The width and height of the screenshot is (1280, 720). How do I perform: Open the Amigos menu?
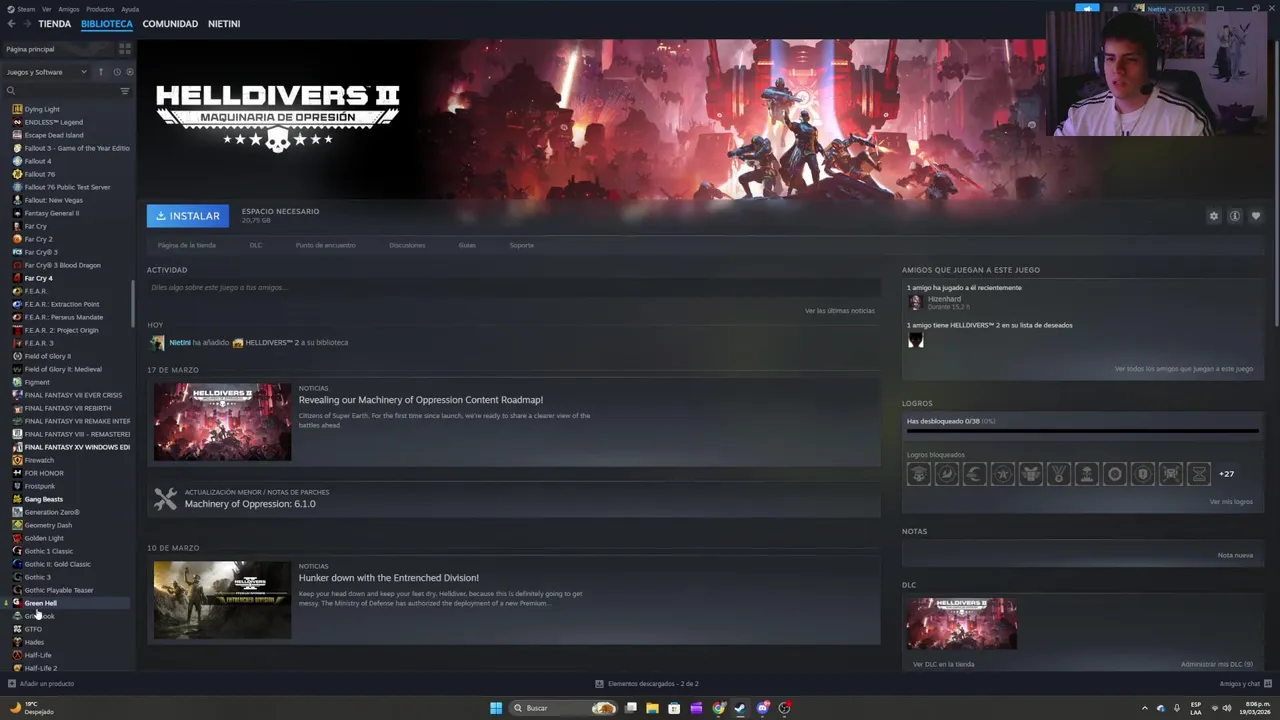(x=69, y=9)
